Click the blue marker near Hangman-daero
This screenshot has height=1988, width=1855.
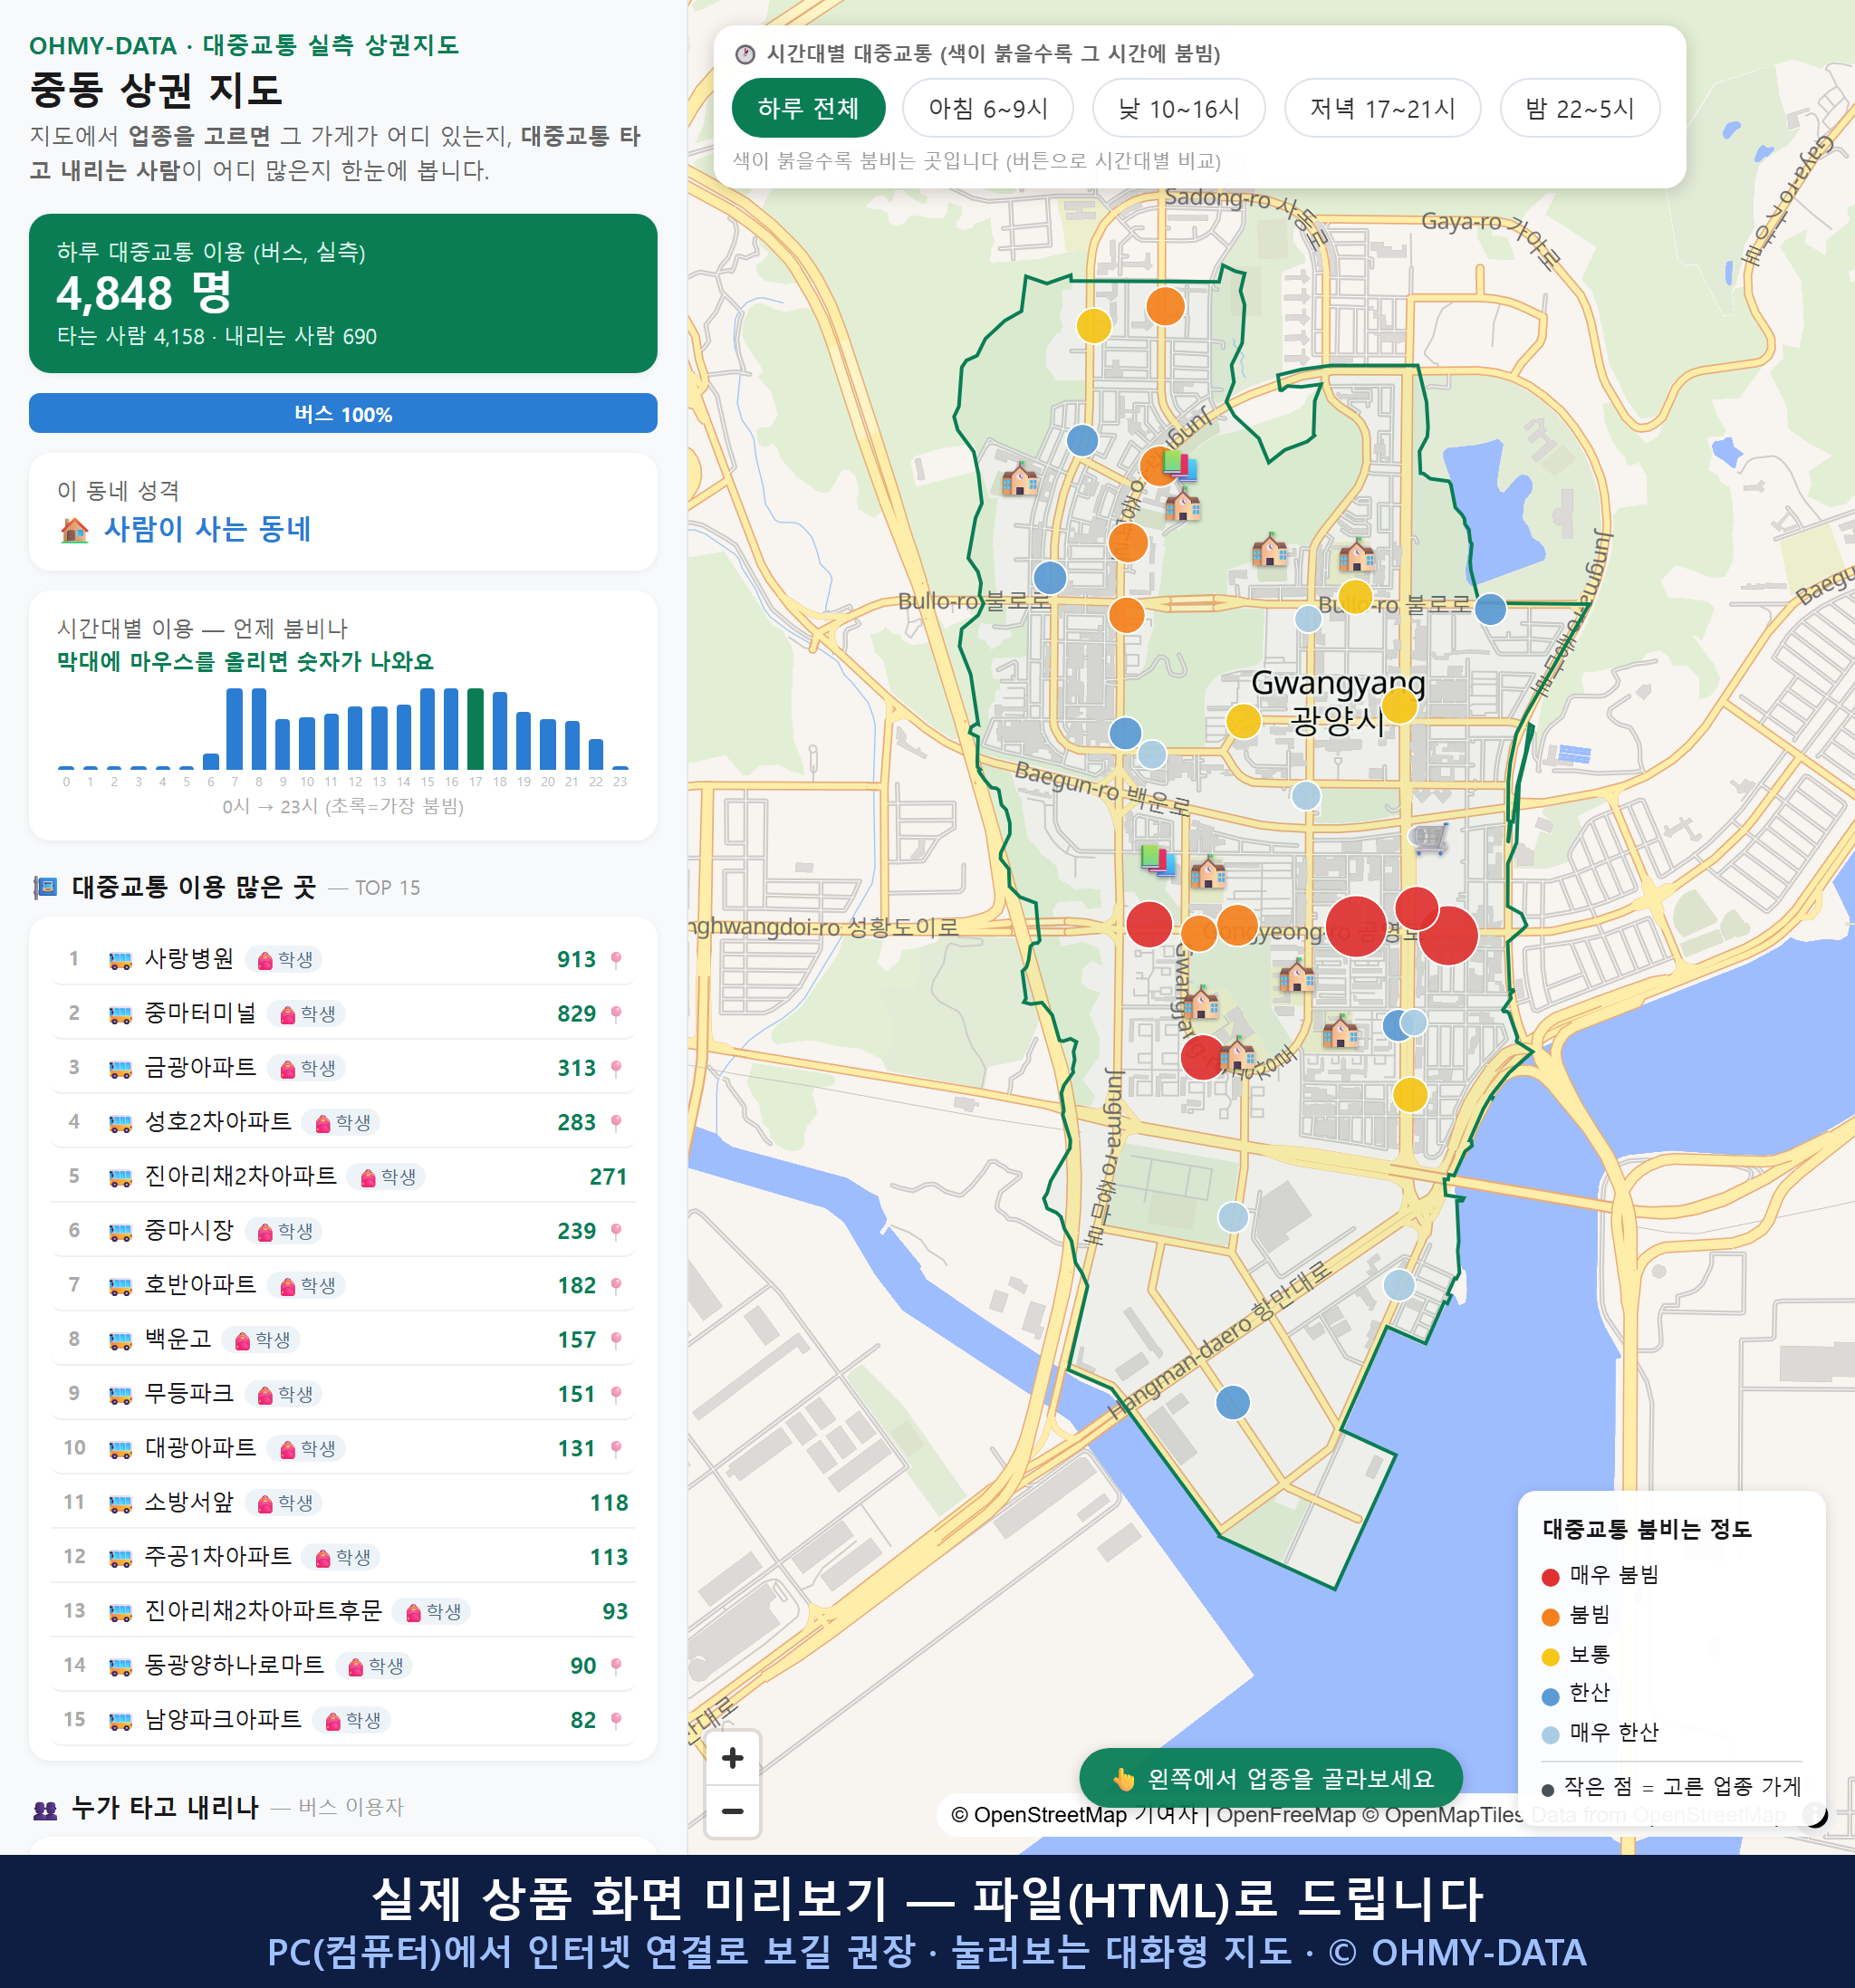click(x=1232, y=1402)
